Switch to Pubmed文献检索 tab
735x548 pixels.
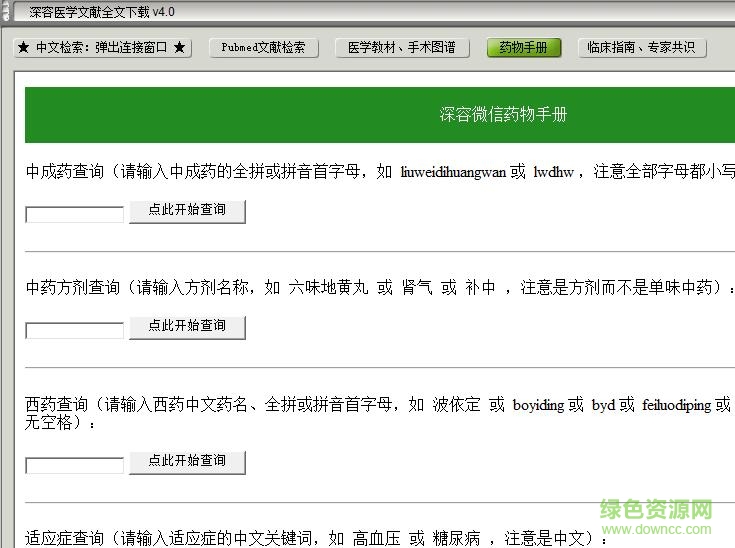pos(263,47)
